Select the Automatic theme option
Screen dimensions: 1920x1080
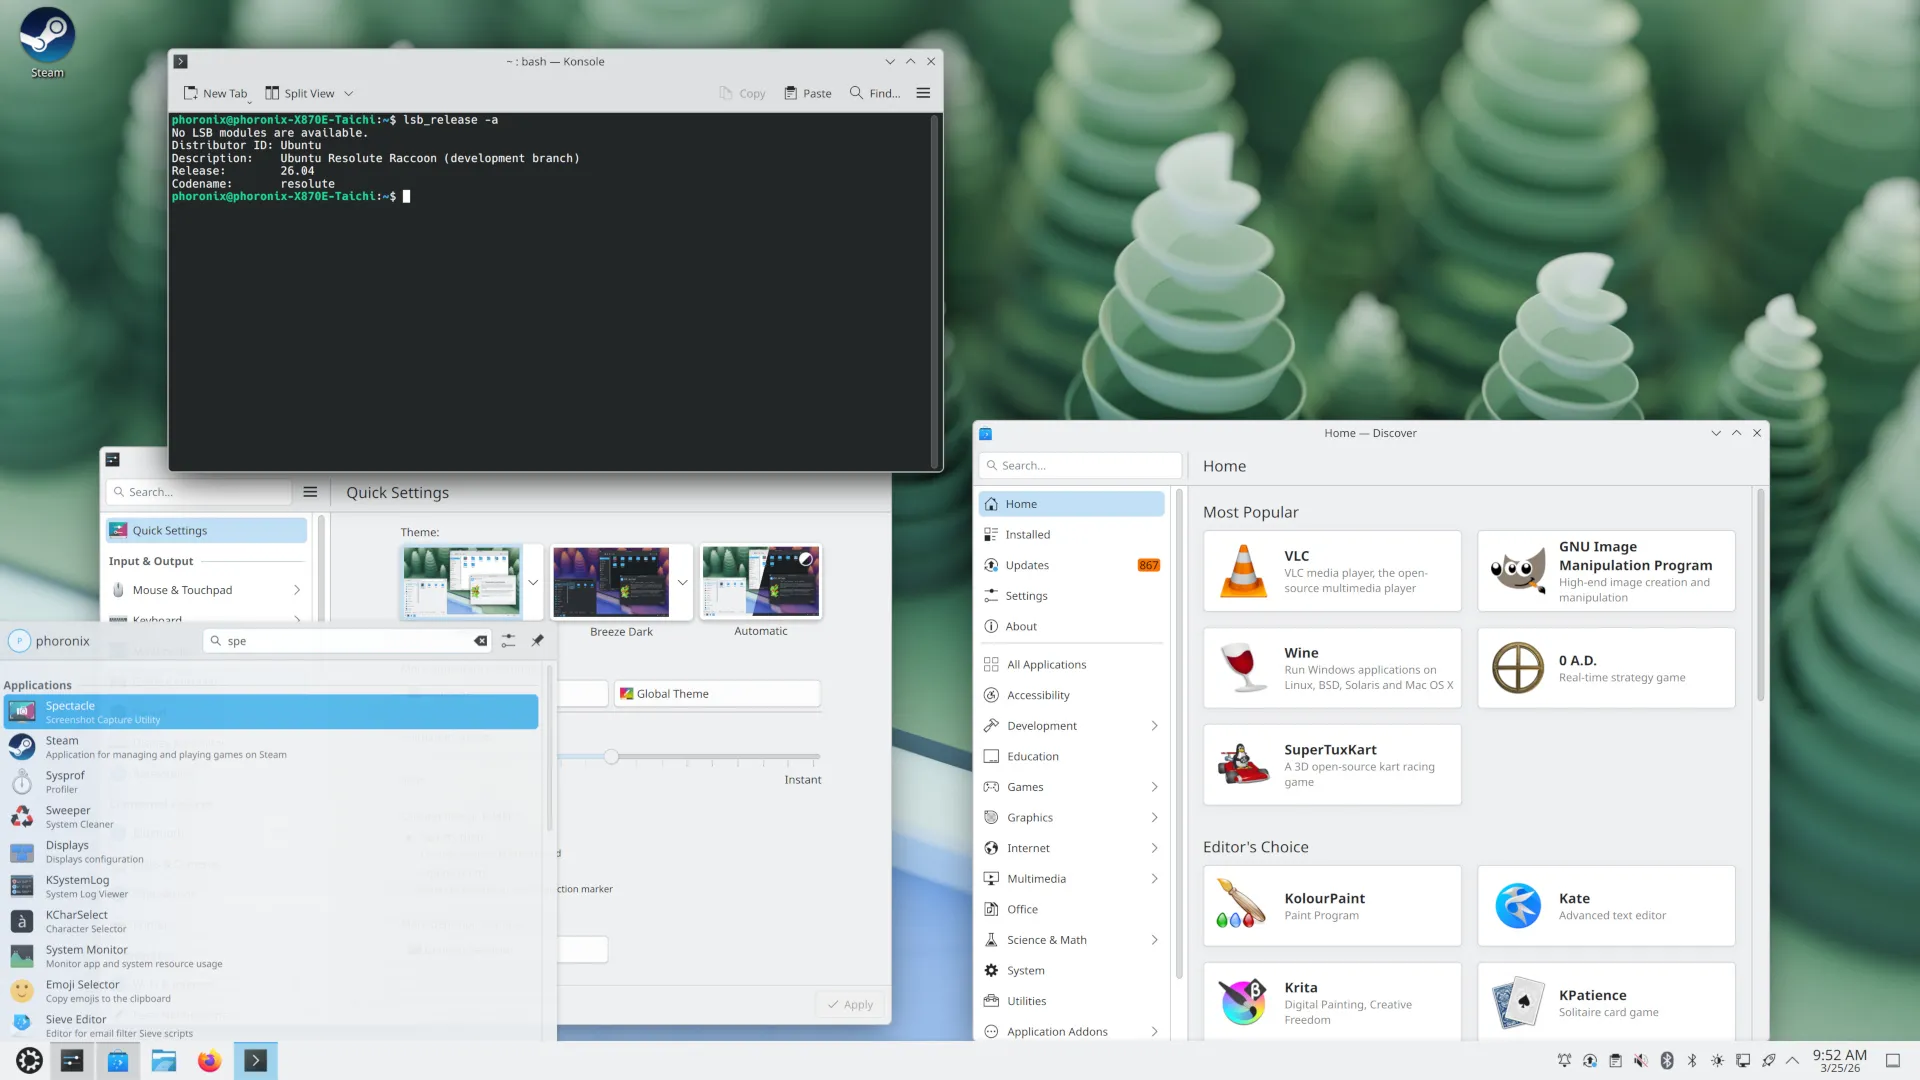click(761, 582)
